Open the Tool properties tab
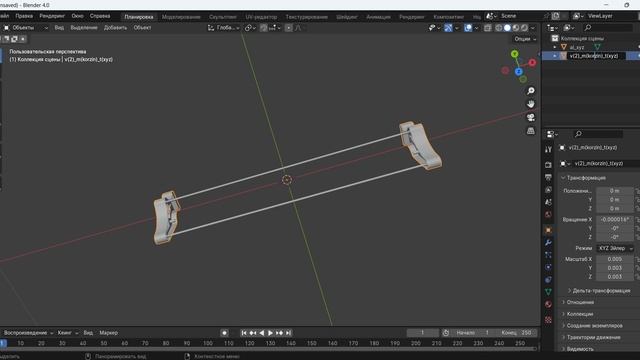 [548, 150]
